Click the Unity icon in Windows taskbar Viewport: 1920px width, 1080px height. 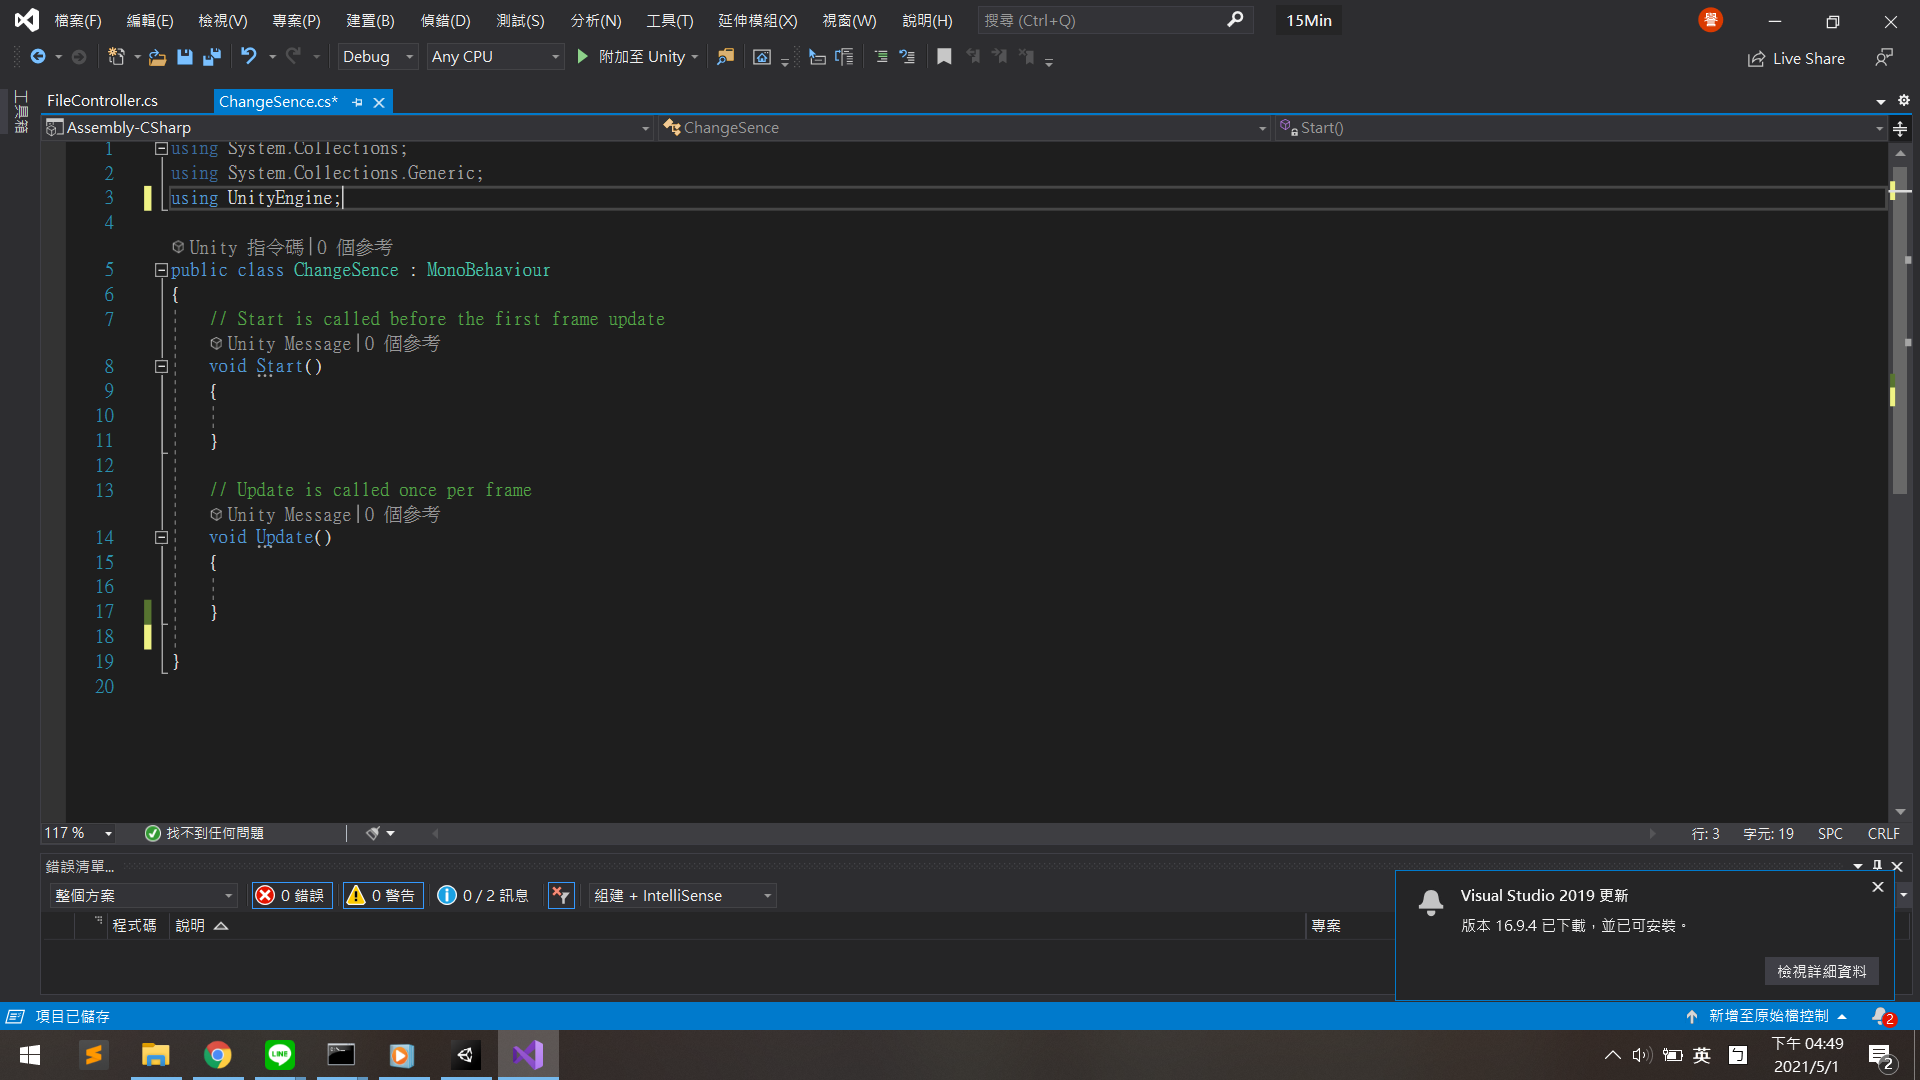pyautogui.click(x=465, y=1055)
